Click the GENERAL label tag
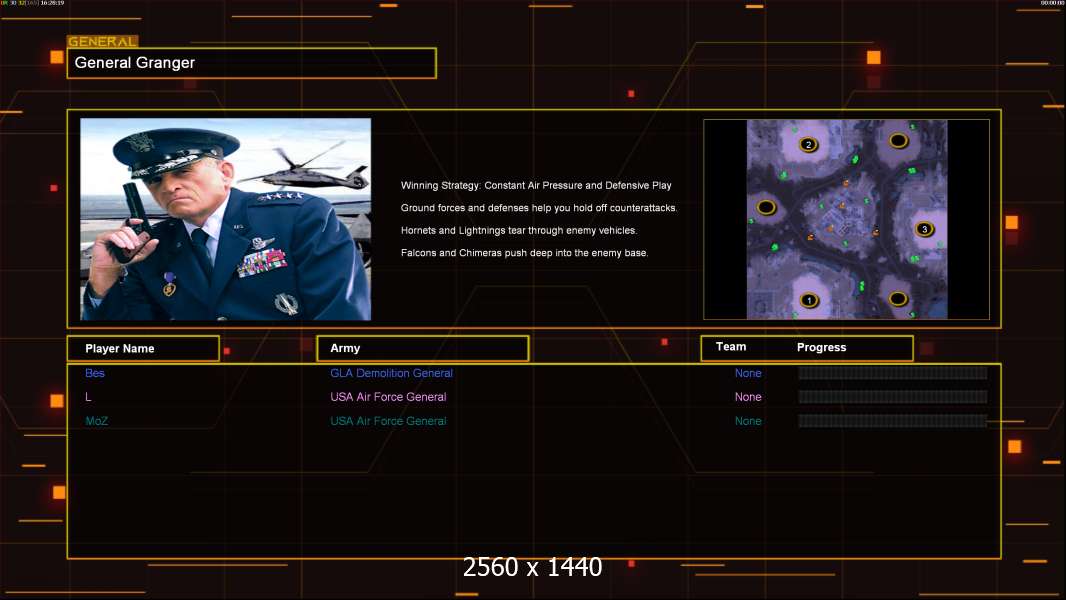Image resolution: width=1066 pixels, height=600 pixels. tap(103, 41)
